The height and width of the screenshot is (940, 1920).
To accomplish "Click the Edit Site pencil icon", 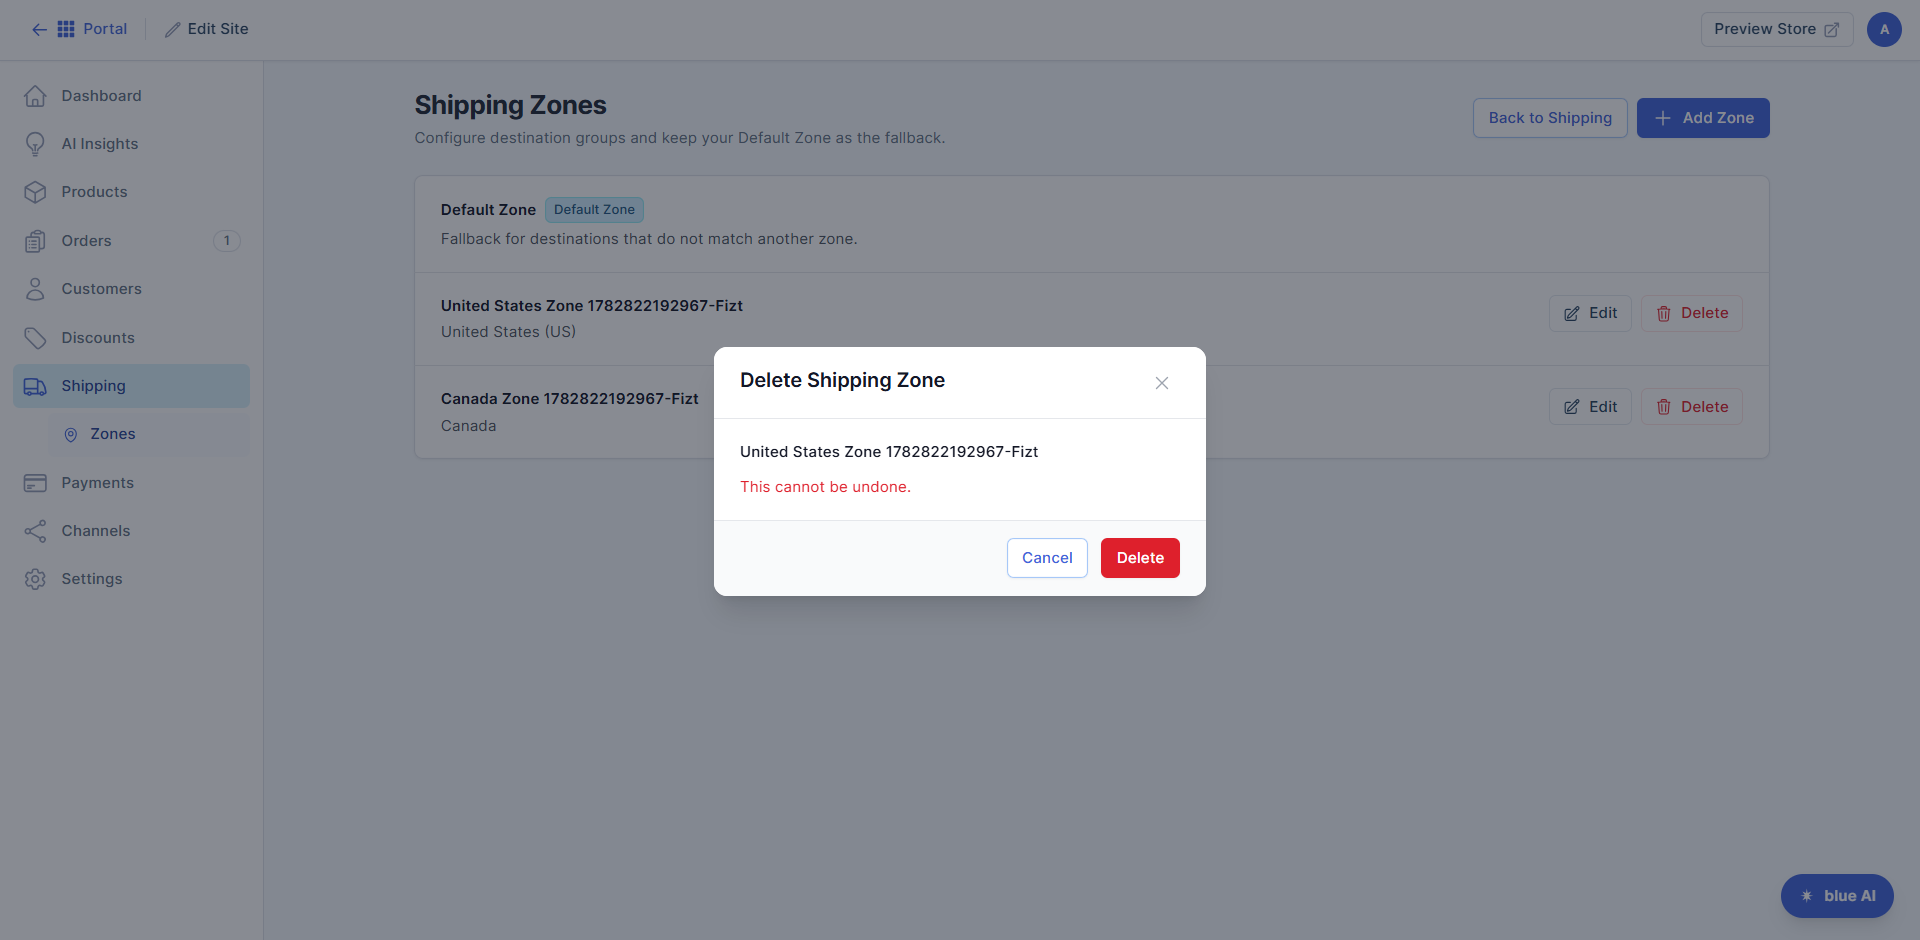I will pos(173,30).
